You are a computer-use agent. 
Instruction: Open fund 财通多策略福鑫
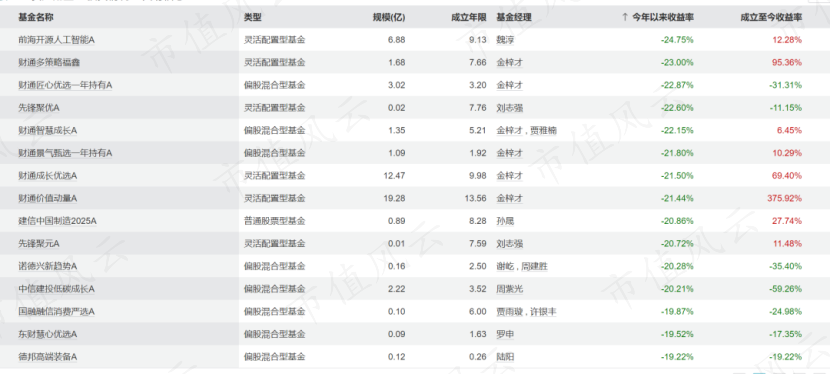tap(49, 62)
